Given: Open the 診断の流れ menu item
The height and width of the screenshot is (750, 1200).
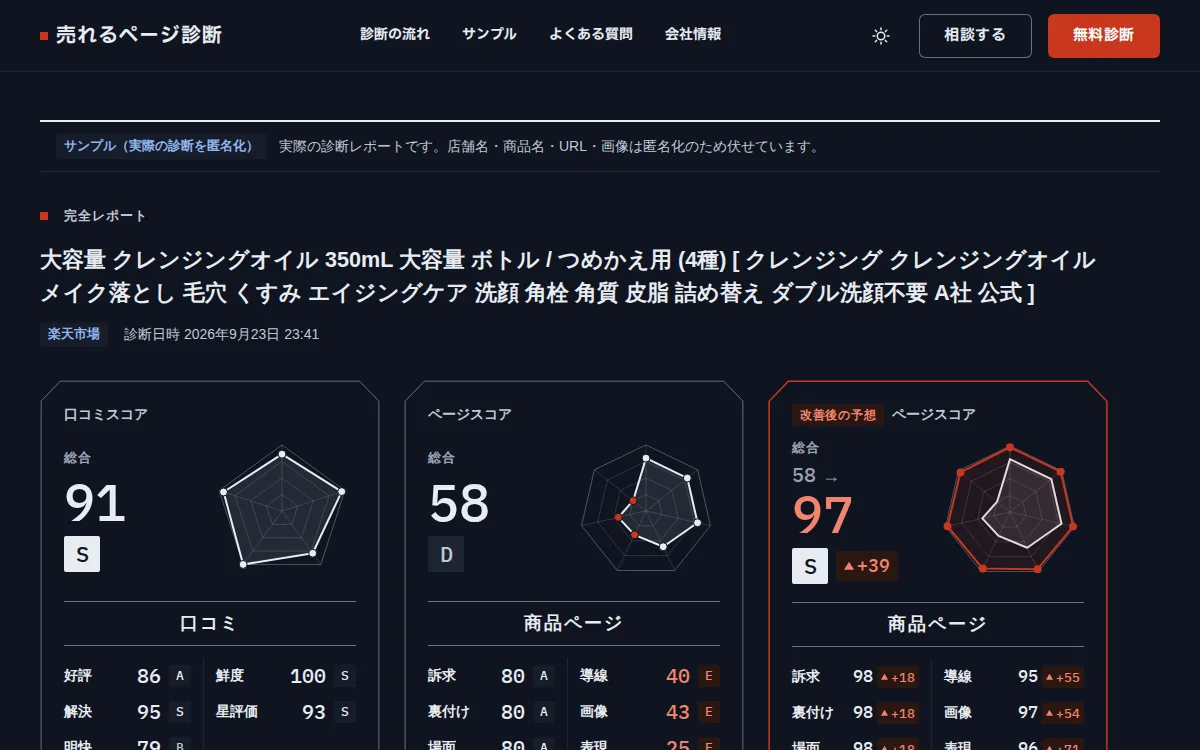Looking at the screenshot, I should tap(395, 34).
